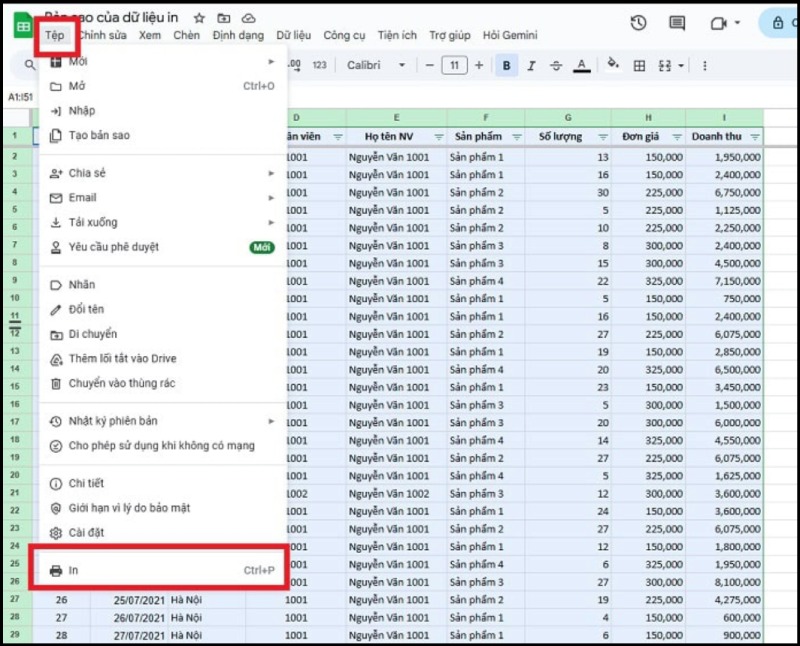Open the text color picker
Viewport: 800px width, 646px height.
582,66
